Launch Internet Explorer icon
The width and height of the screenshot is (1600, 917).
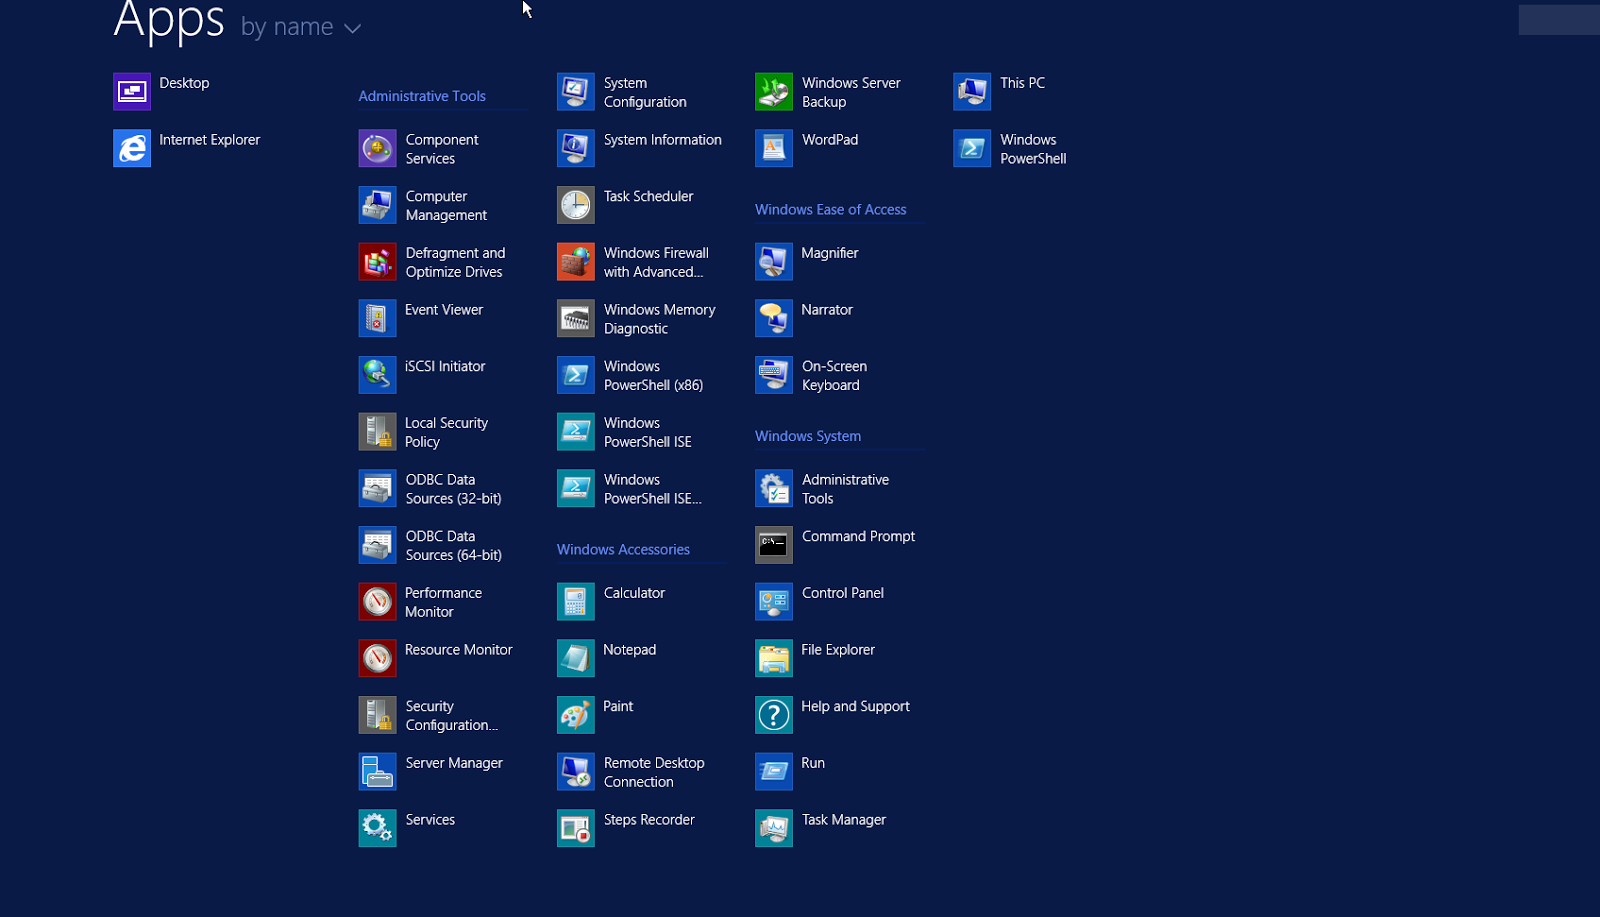click(132, 149)
